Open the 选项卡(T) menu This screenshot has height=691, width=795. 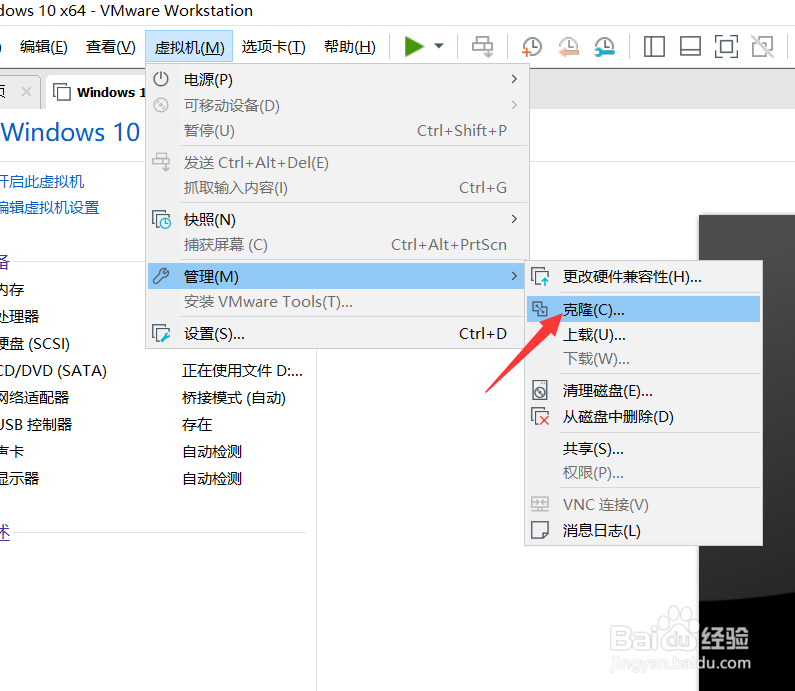[x=273, y=47]
